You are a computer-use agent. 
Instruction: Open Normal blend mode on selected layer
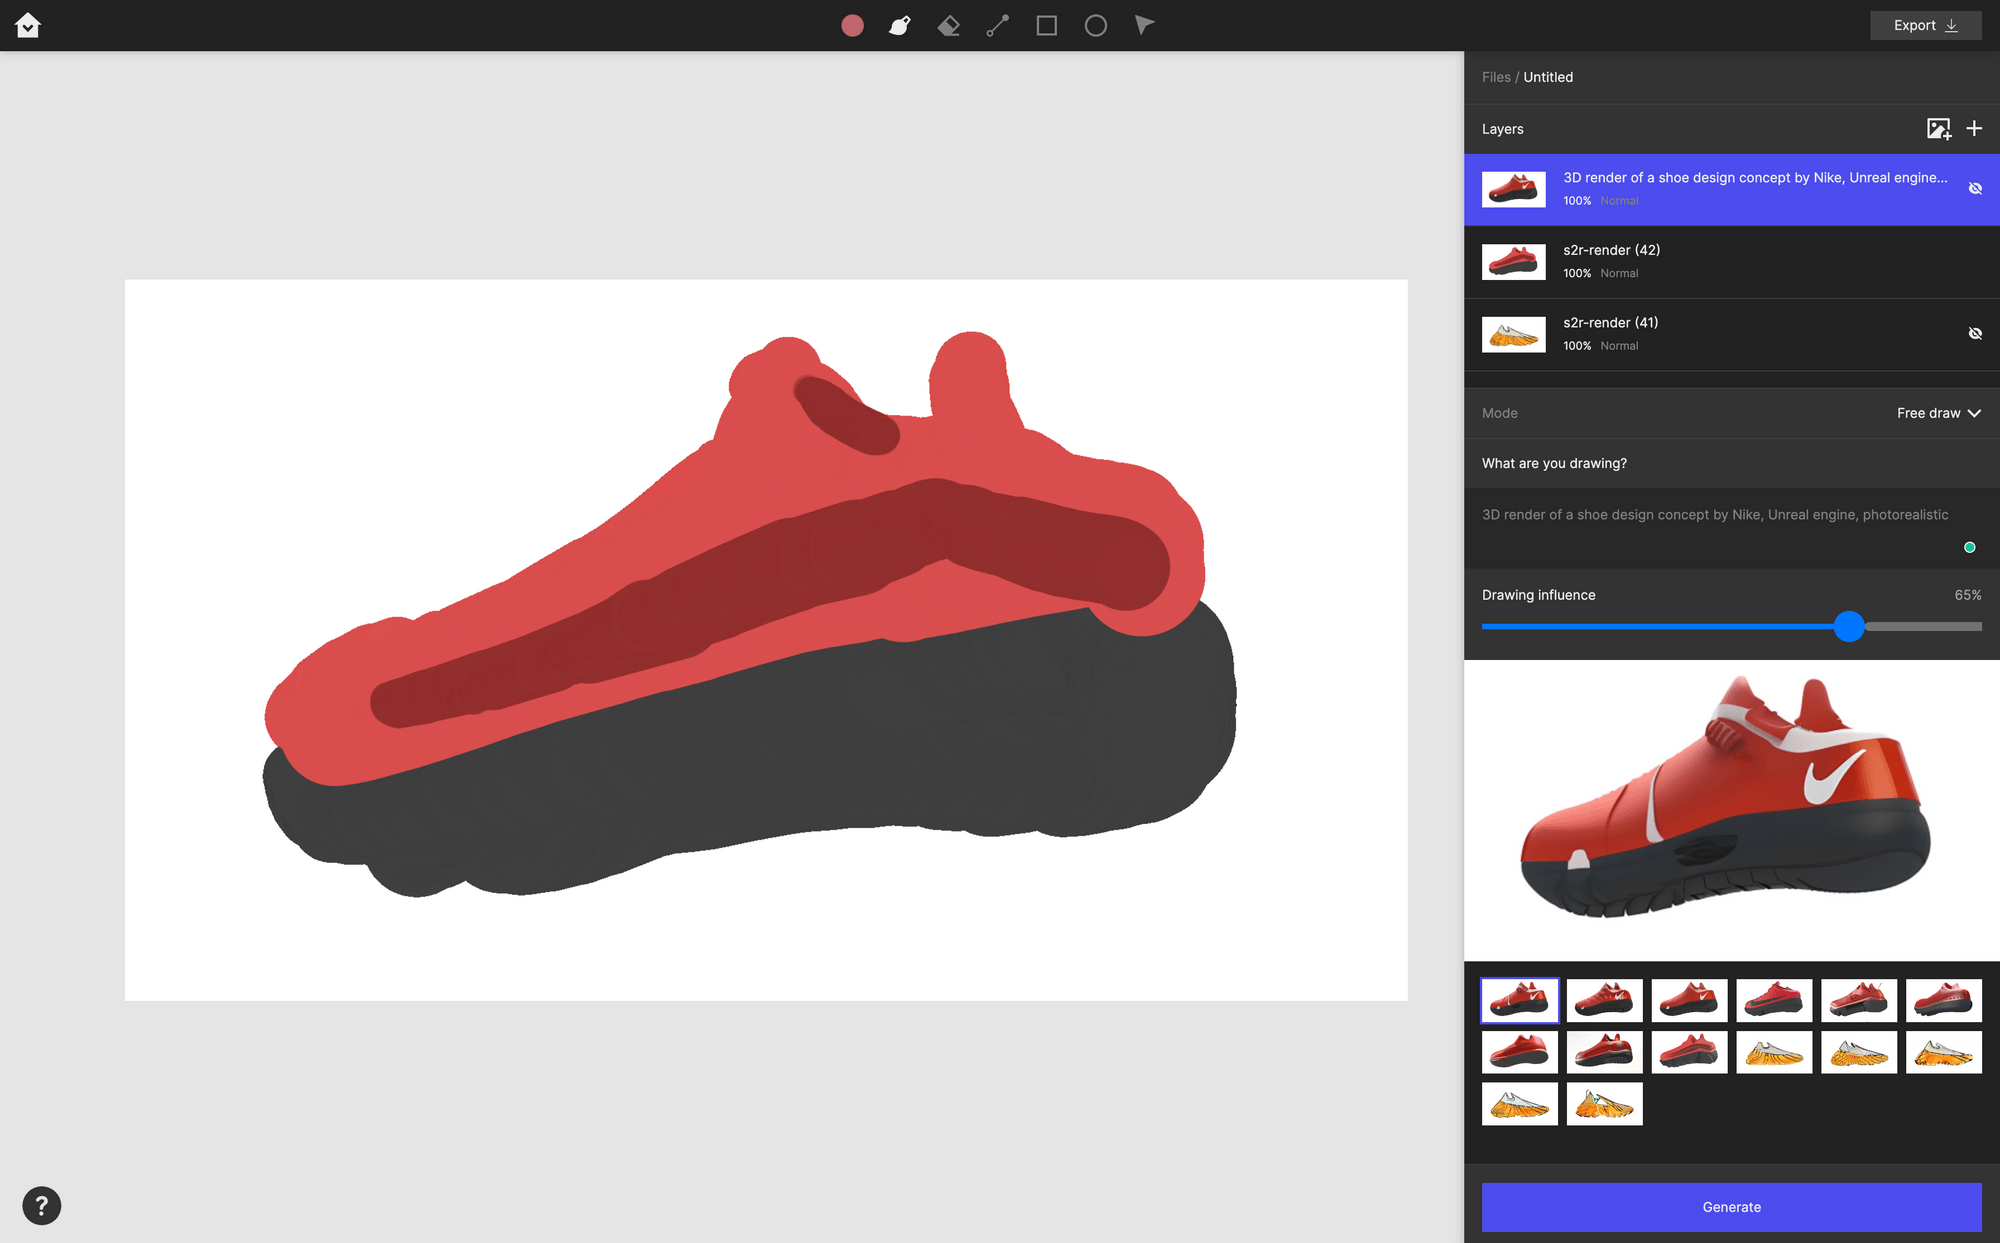pyautogui.click(x=1618, y=200)
